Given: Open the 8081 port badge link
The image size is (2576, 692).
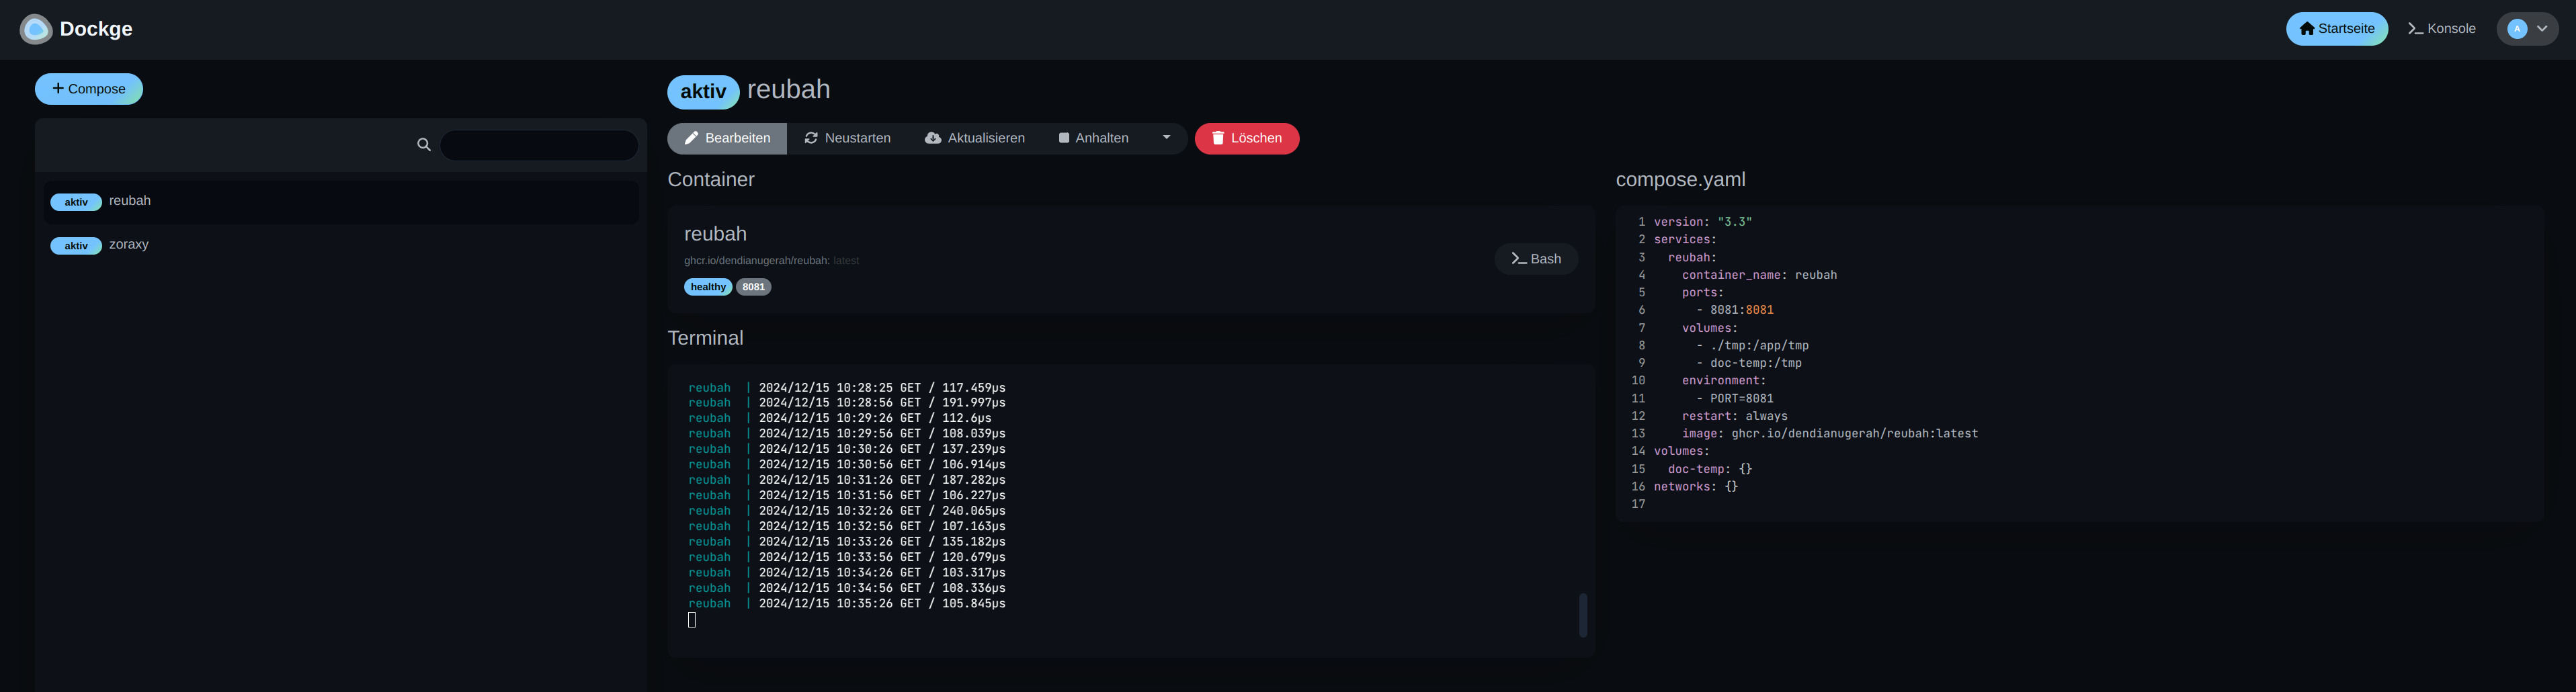Looking at the screenshot, I should pos(754,287).
